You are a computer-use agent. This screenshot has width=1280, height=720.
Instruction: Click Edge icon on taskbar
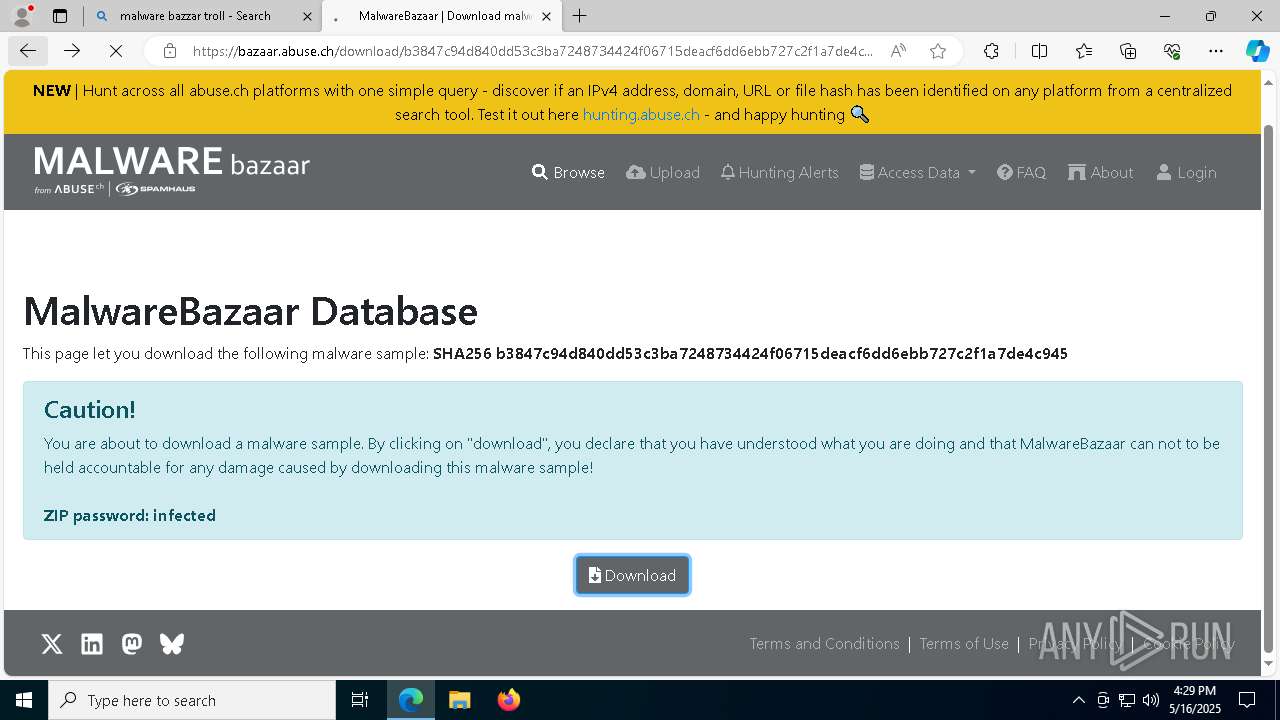411,700
